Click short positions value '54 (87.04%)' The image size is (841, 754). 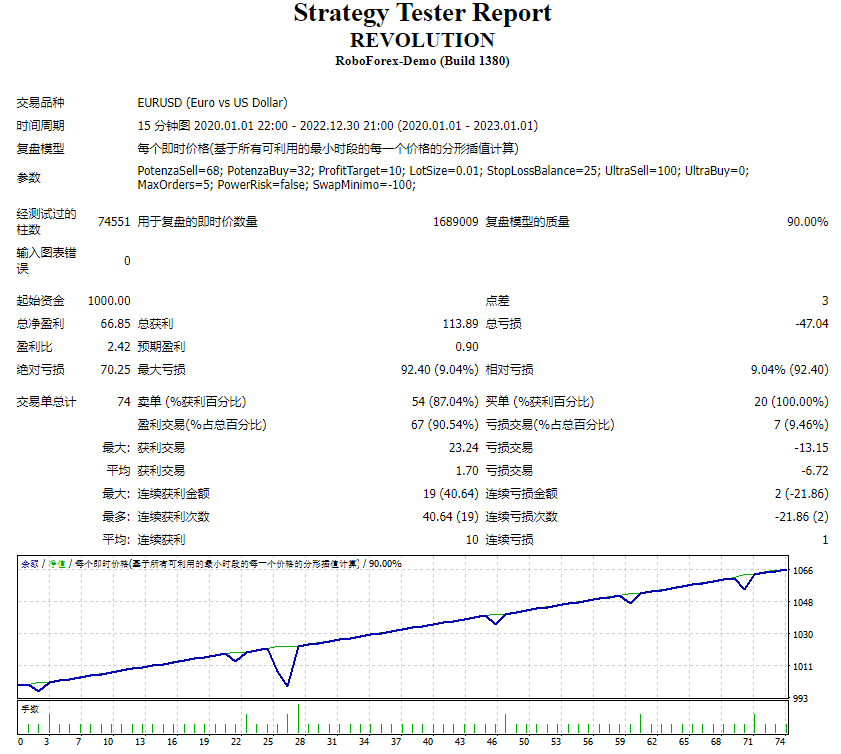(445, 402)
